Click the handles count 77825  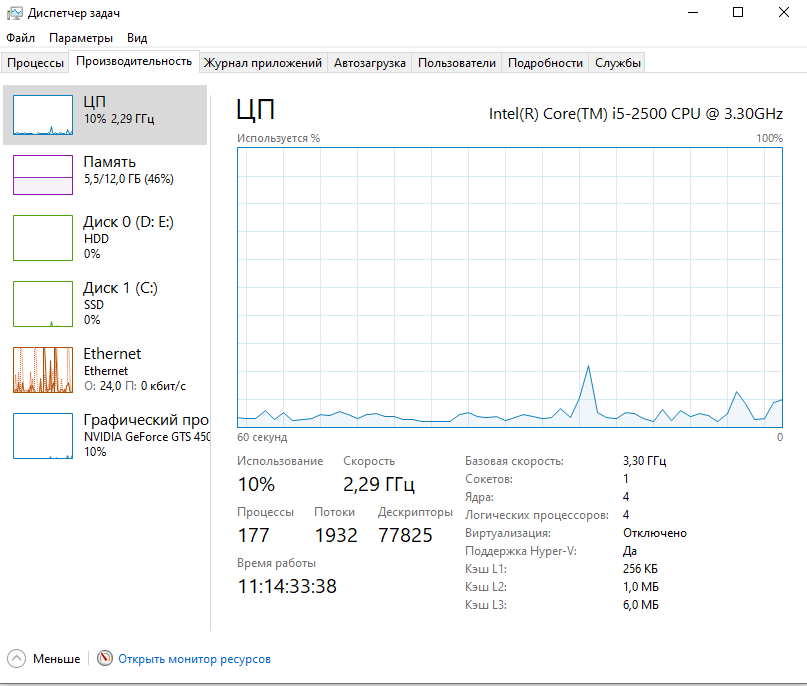(405, 535)
